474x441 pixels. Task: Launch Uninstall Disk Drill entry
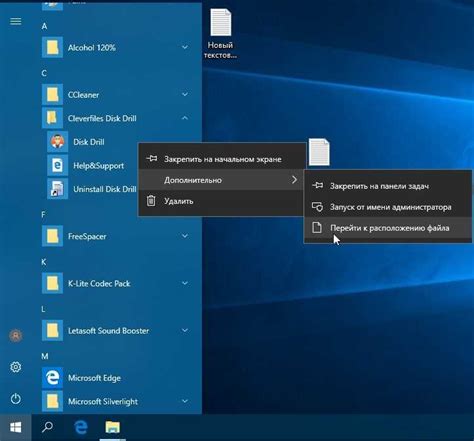92,189
